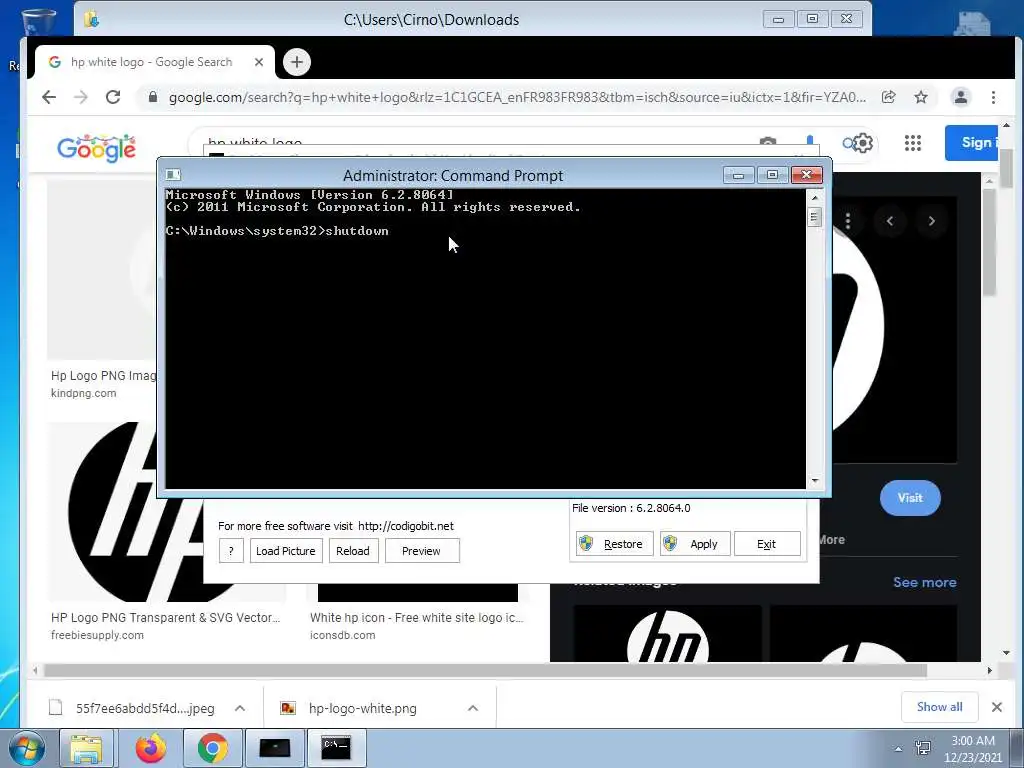Click the Reload button in logo changer

click(353, 551)
